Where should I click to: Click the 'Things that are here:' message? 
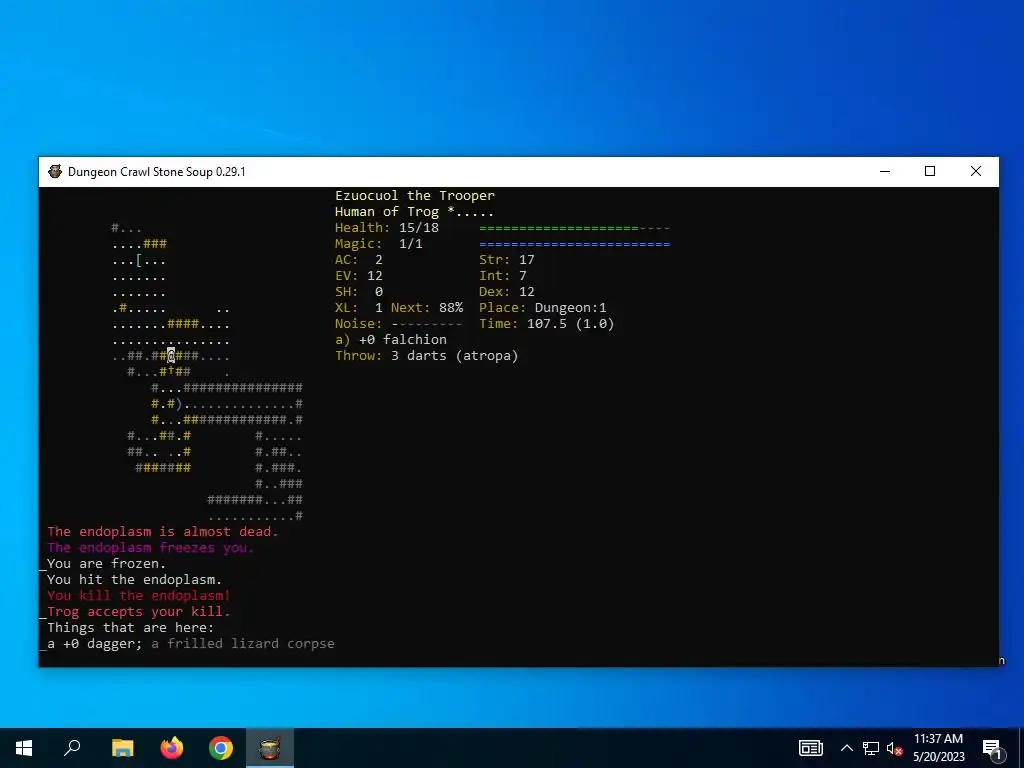click(131, 628)
